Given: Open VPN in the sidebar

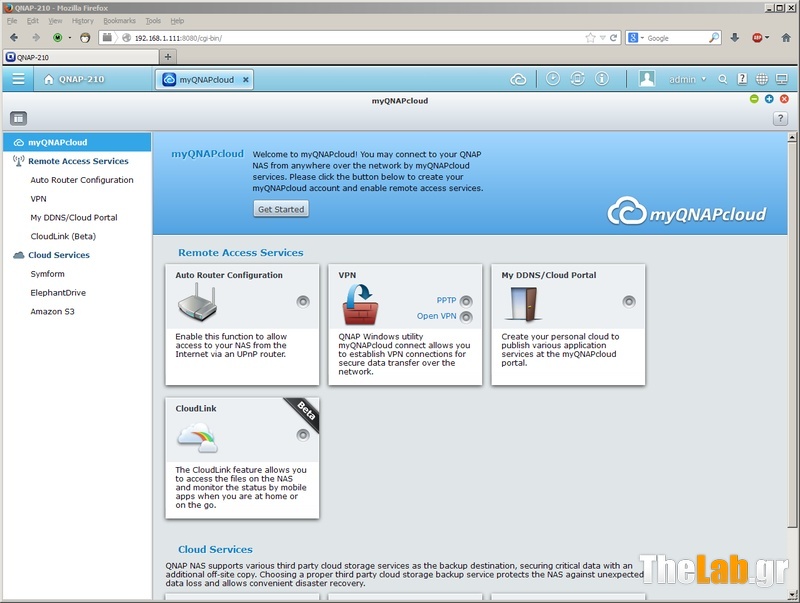Looking at the screenshot, I should click(38, 199).
